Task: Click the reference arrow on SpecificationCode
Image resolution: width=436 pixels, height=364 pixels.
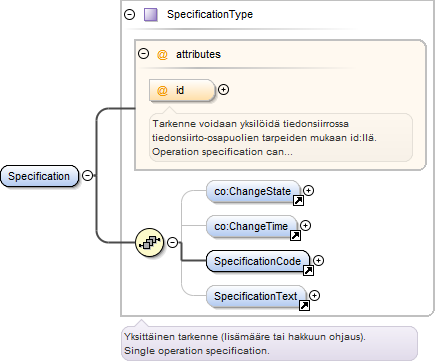Action: point(308,270)
